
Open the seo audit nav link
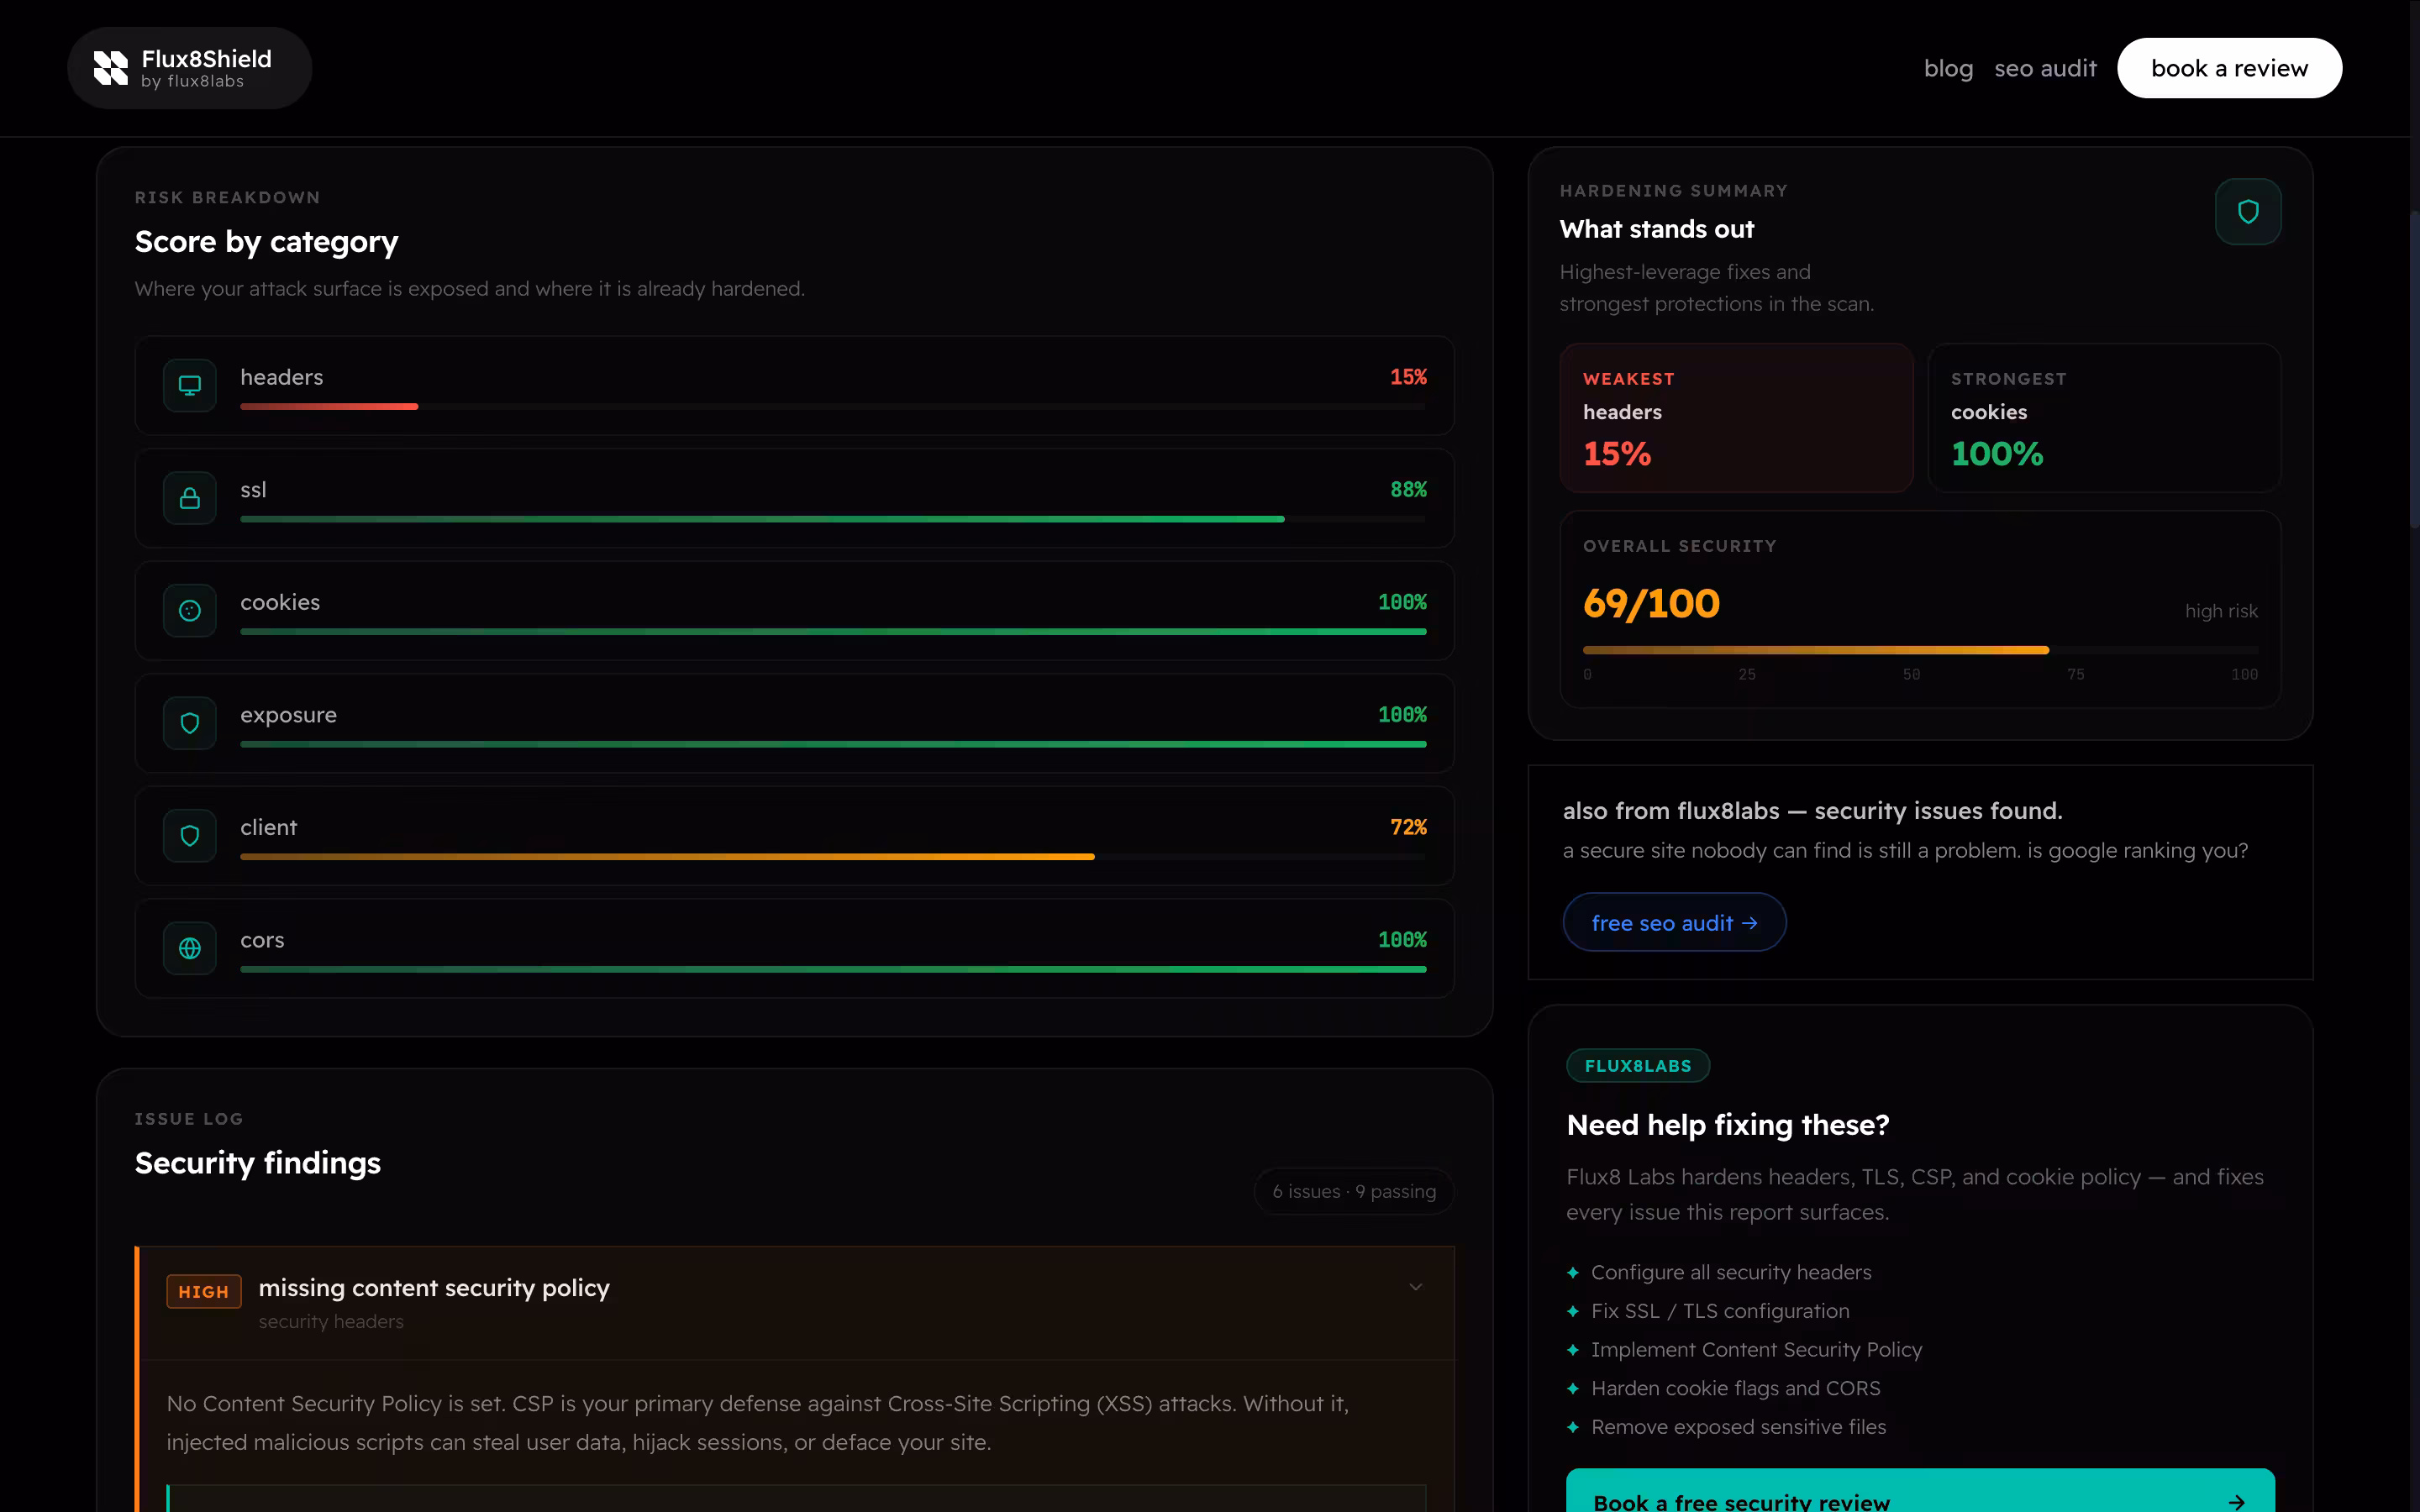click(x=2045, y=68)
